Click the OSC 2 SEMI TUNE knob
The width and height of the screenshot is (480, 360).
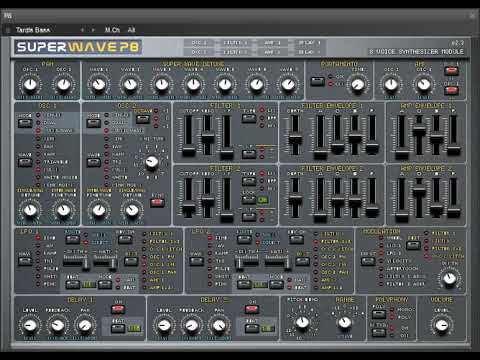point(152,162)
